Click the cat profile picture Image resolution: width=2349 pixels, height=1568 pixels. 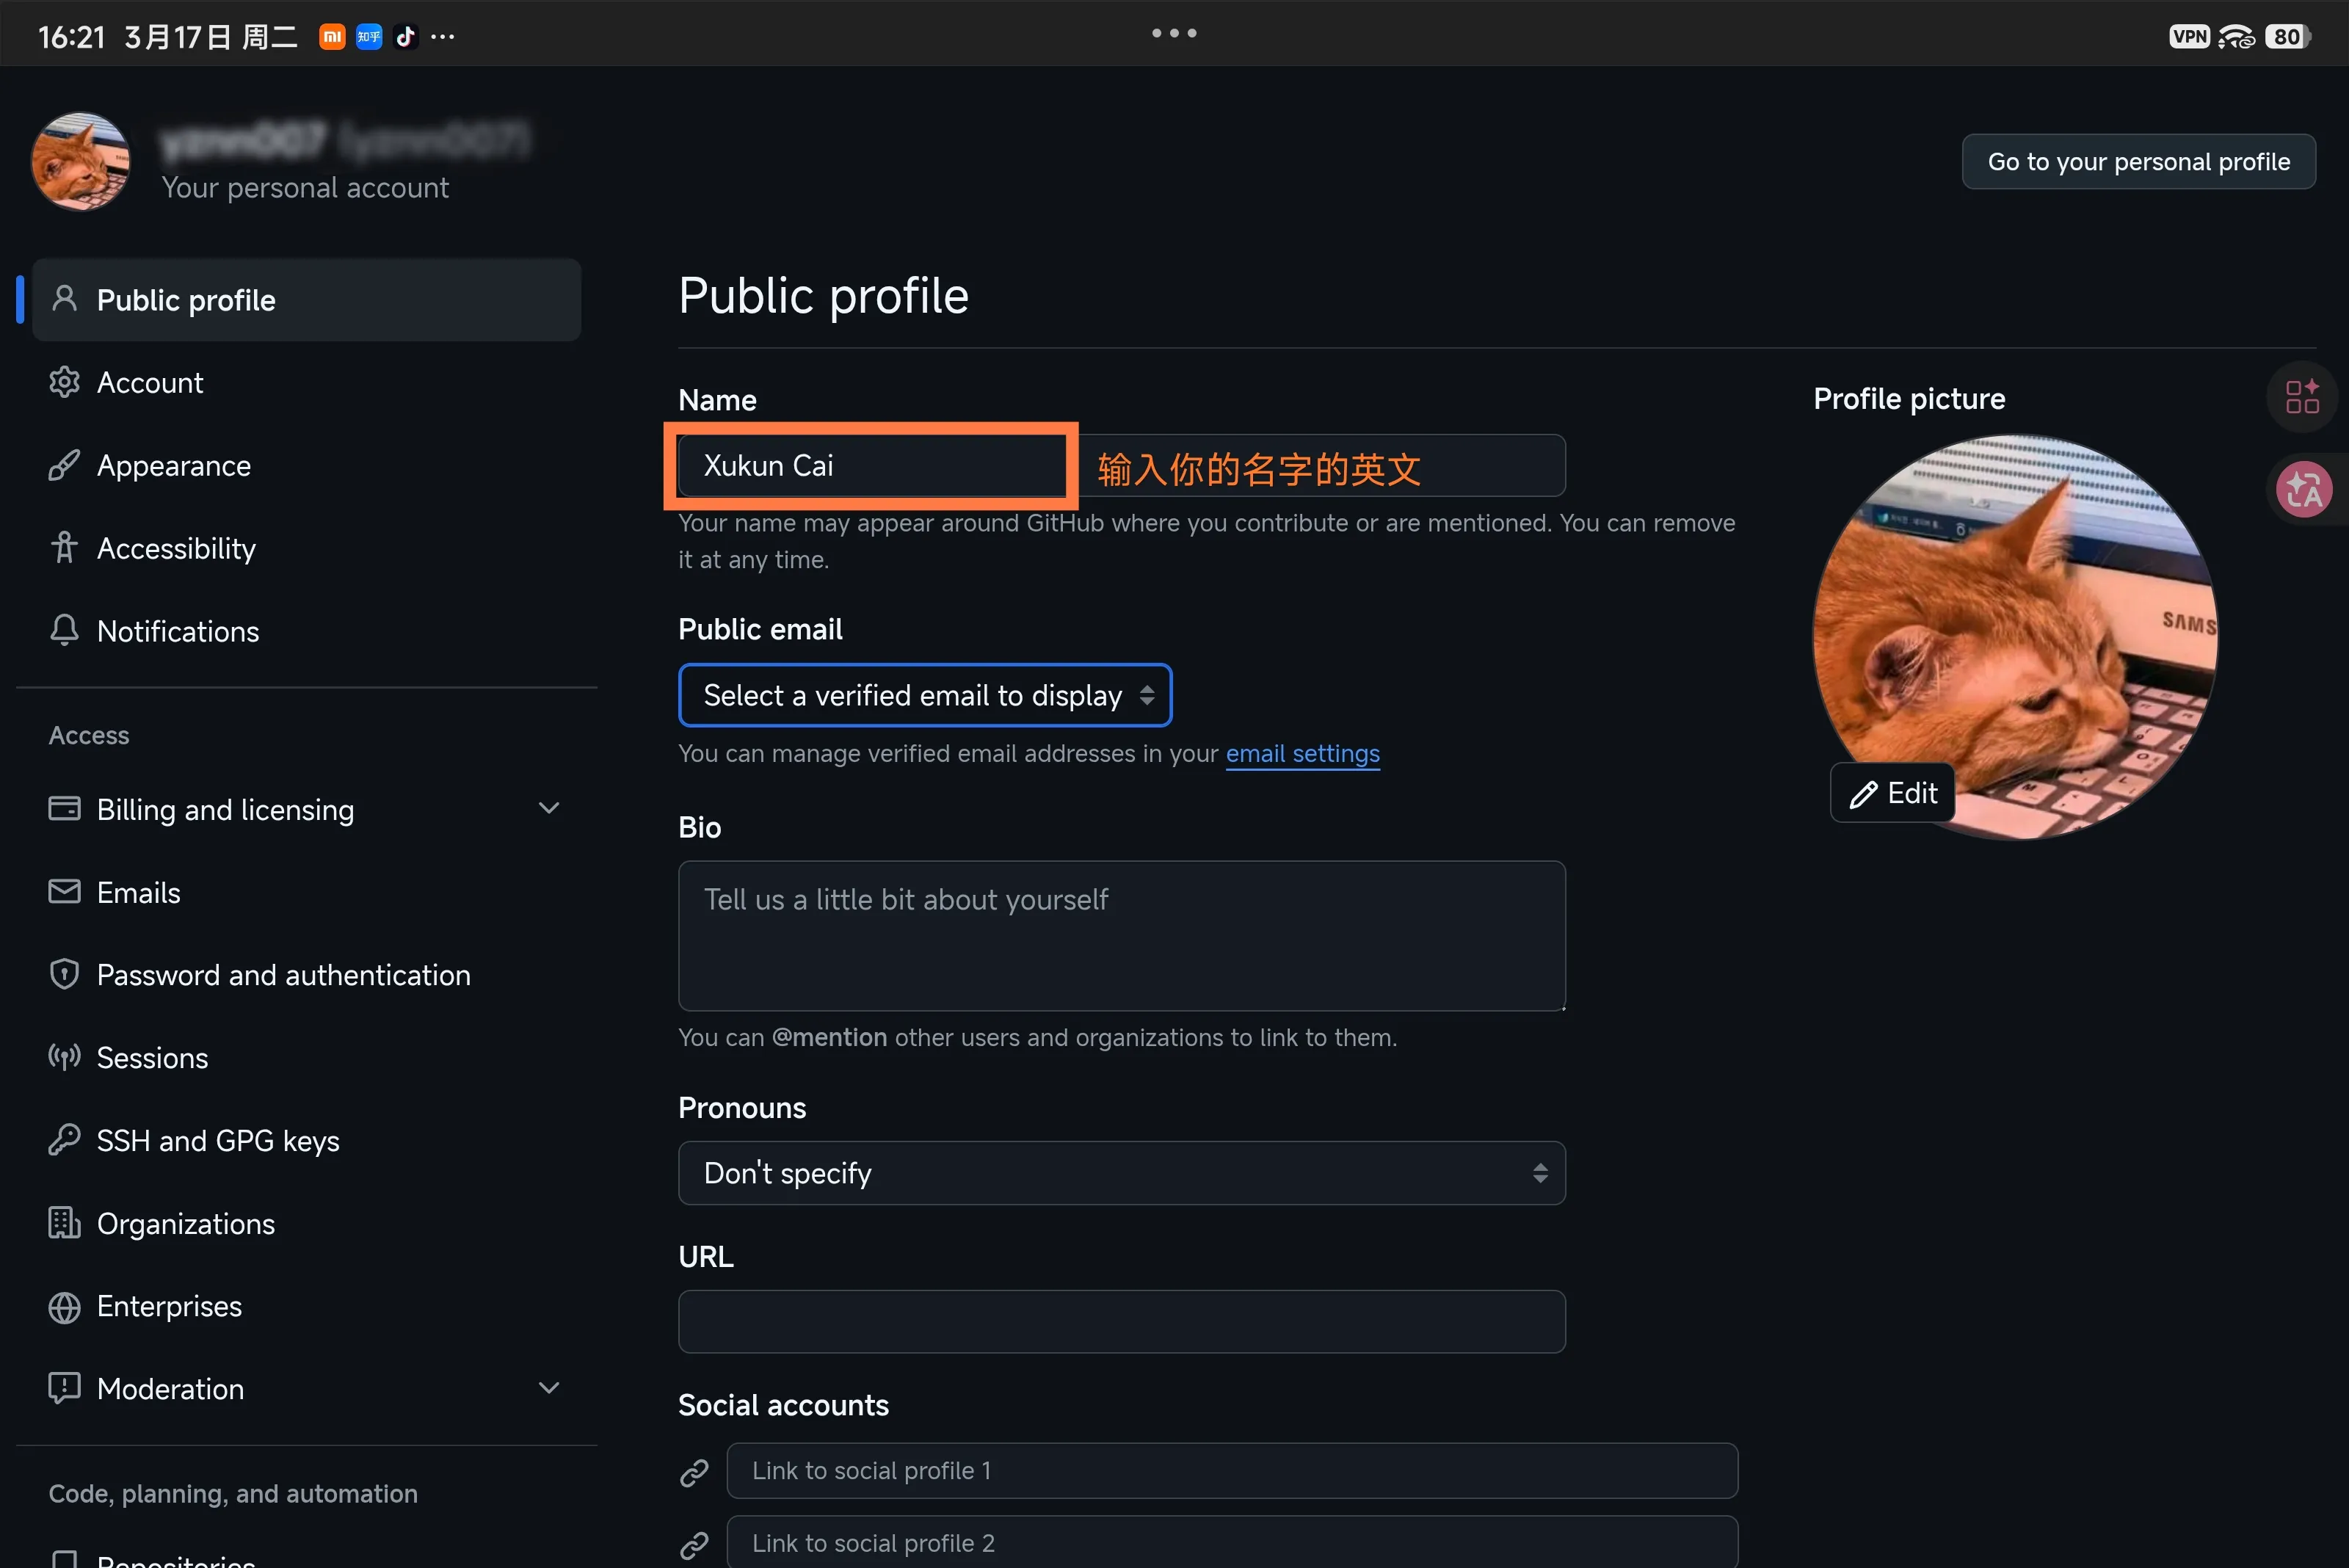click(x=2015, y=636)
